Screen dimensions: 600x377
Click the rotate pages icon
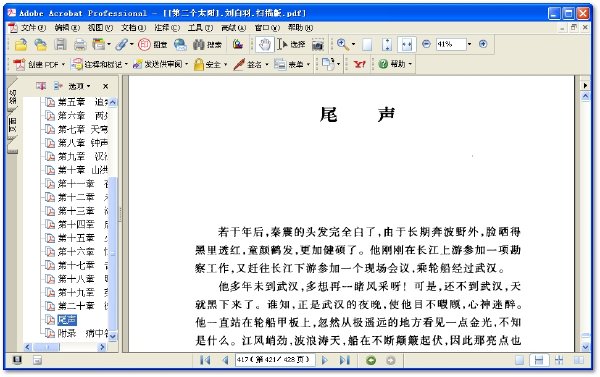[328, 64]
